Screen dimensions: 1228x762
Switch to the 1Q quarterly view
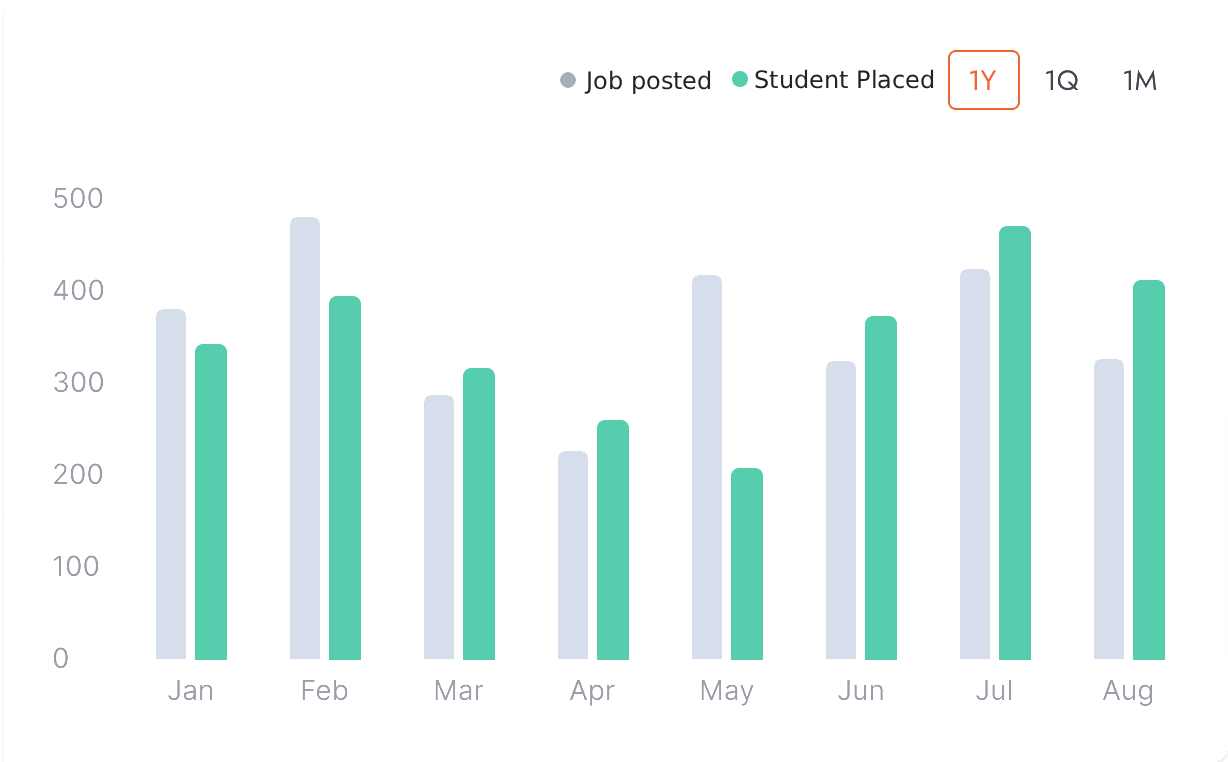click(x=1061, y=80)
